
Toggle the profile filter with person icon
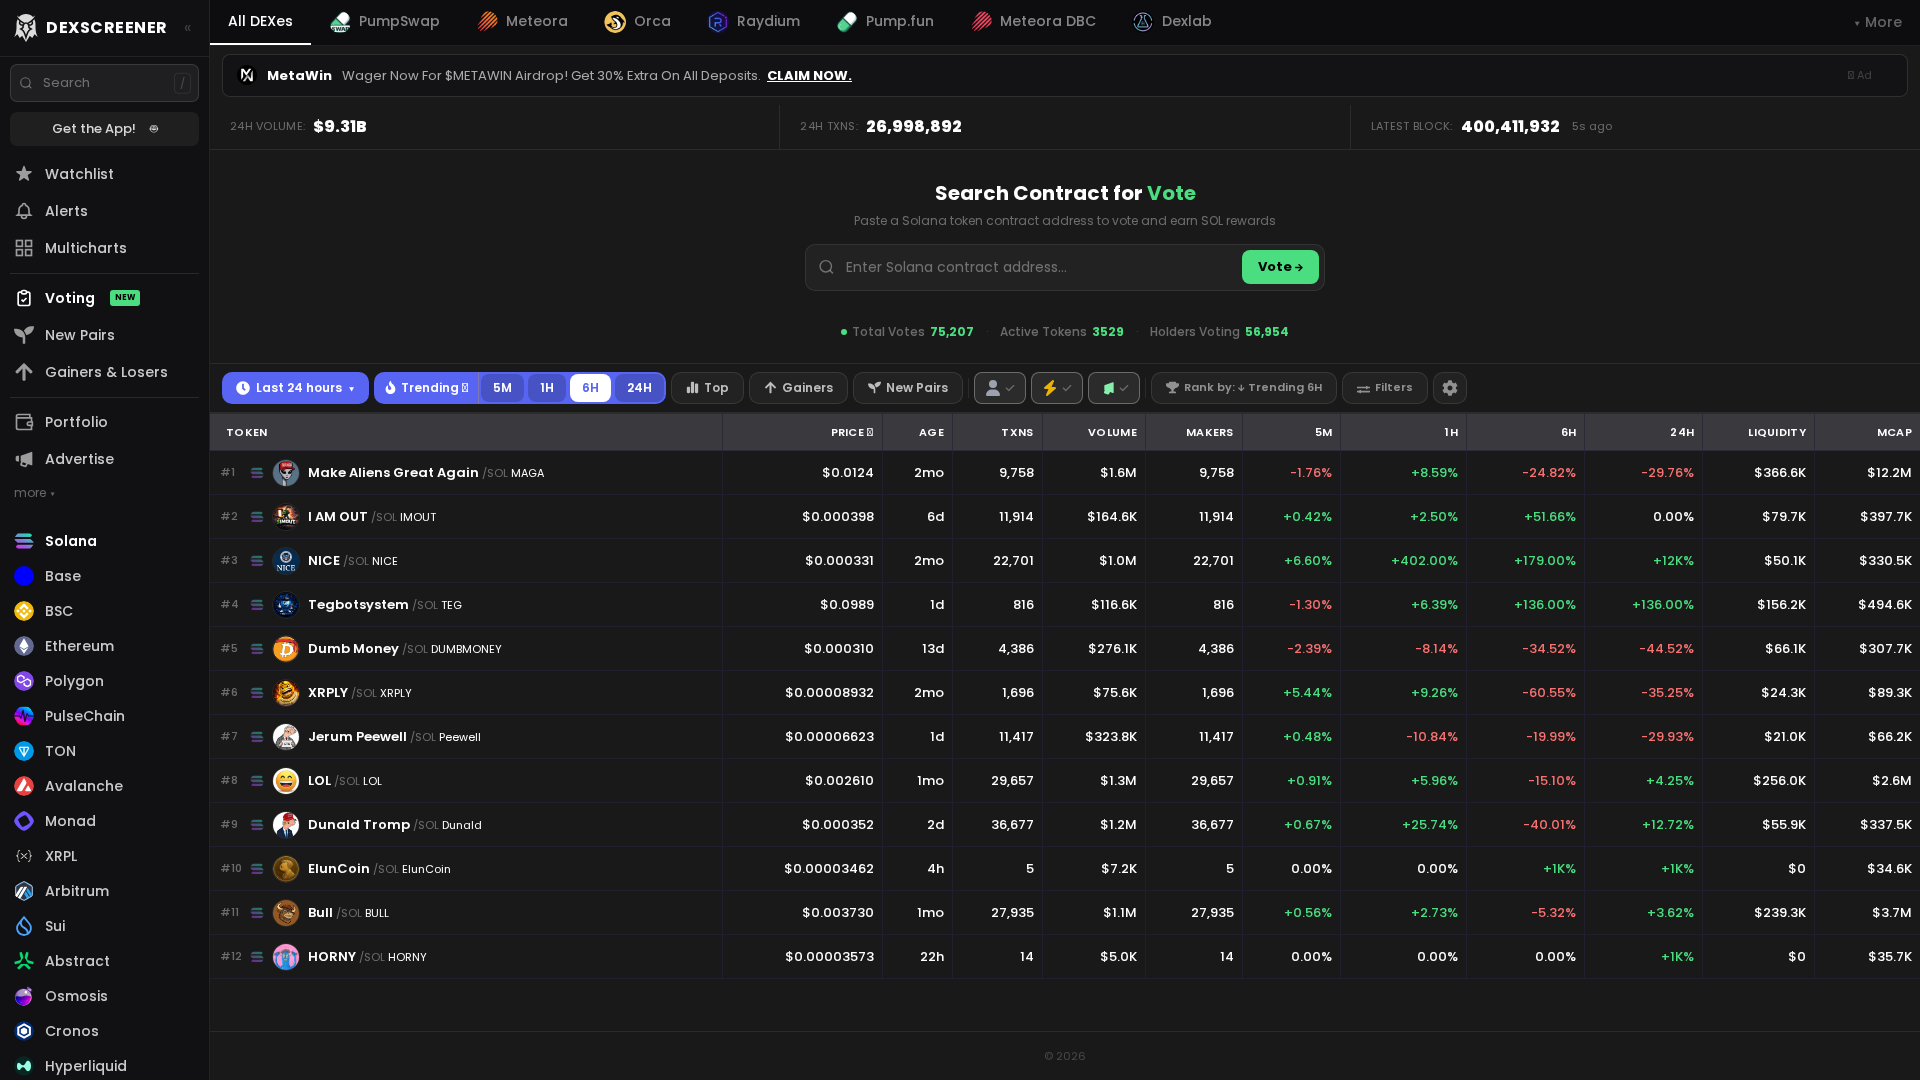coord(1000,388)
